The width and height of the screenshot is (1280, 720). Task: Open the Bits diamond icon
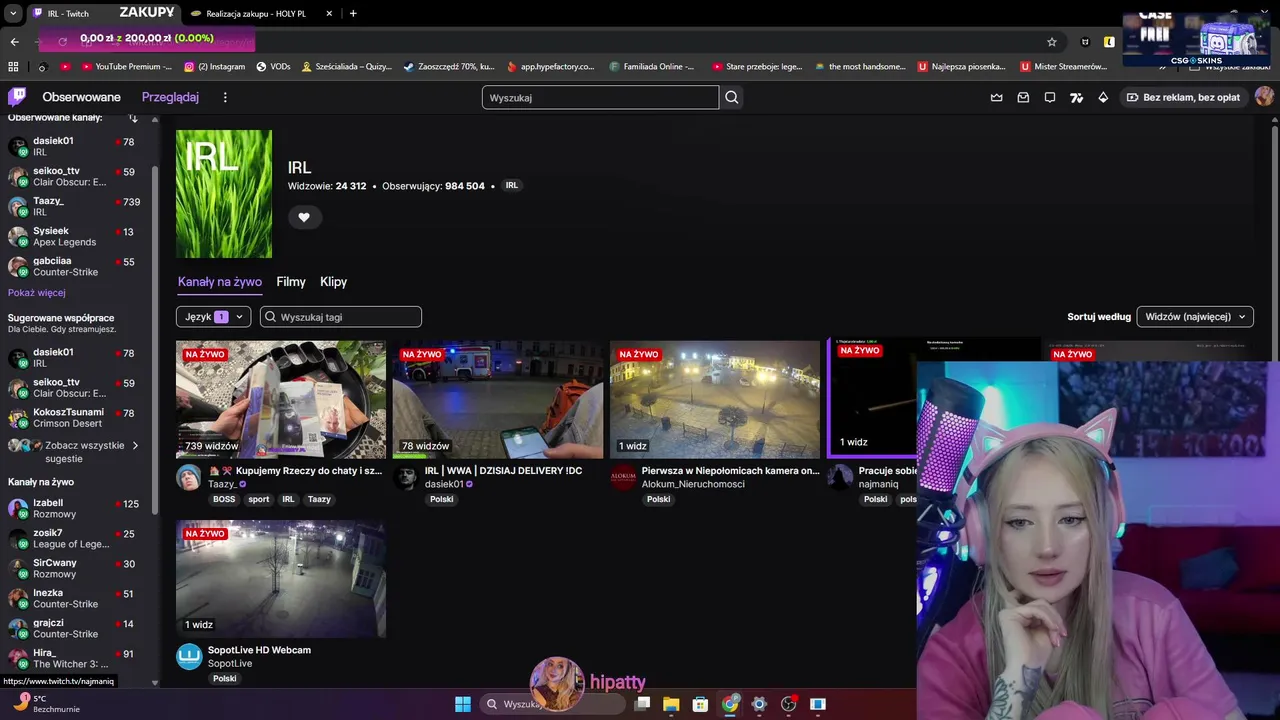(1103, 97)
